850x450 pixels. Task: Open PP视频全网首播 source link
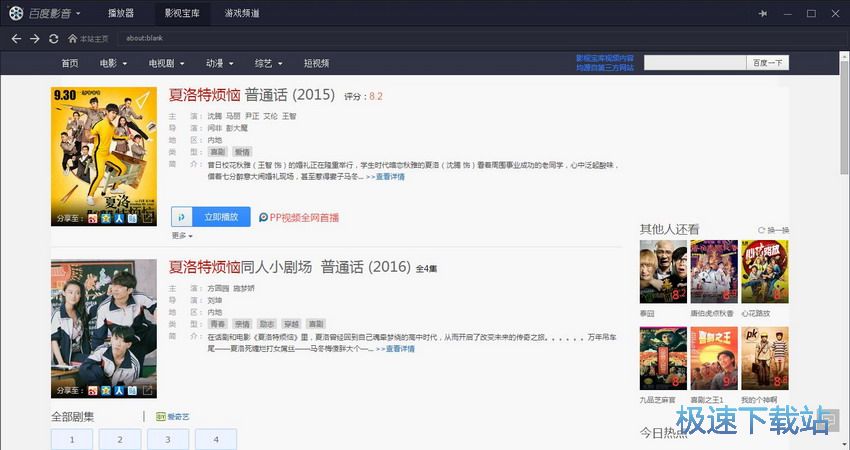(299, 217)
